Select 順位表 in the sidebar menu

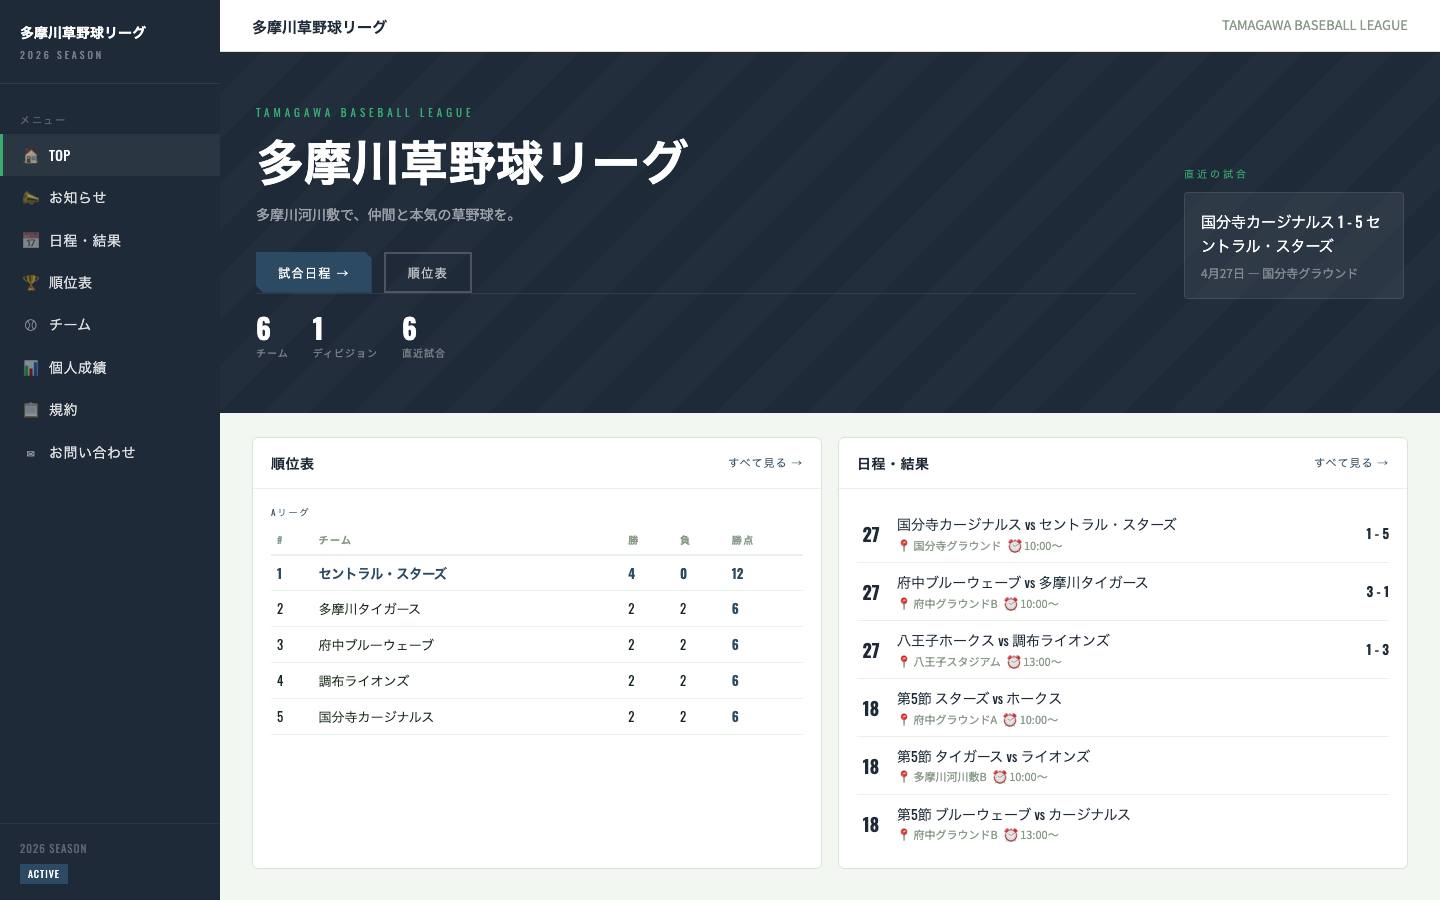[110, 283]
